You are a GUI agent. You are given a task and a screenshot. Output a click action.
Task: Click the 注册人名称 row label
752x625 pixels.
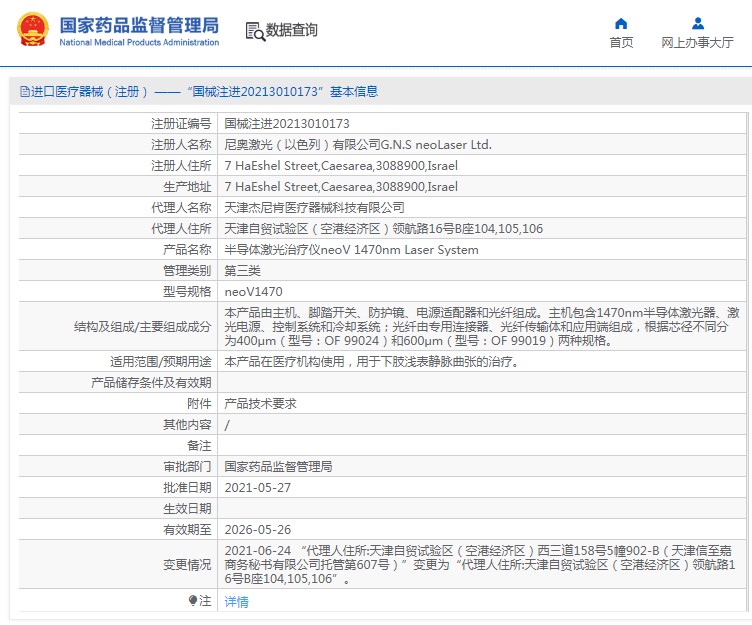(181, 144)
